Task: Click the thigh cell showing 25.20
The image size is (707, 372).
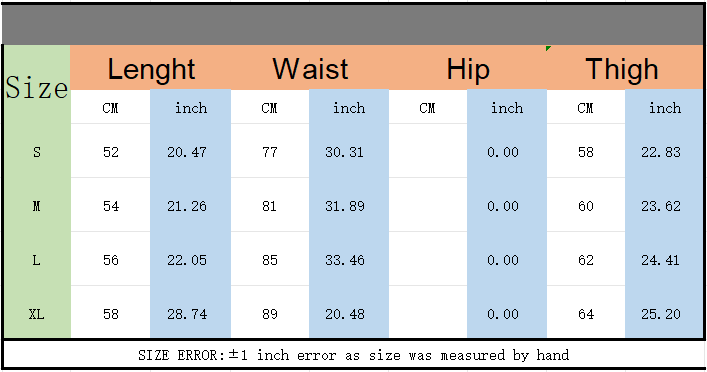Action: pyautogui.click(x=664, y=312)
